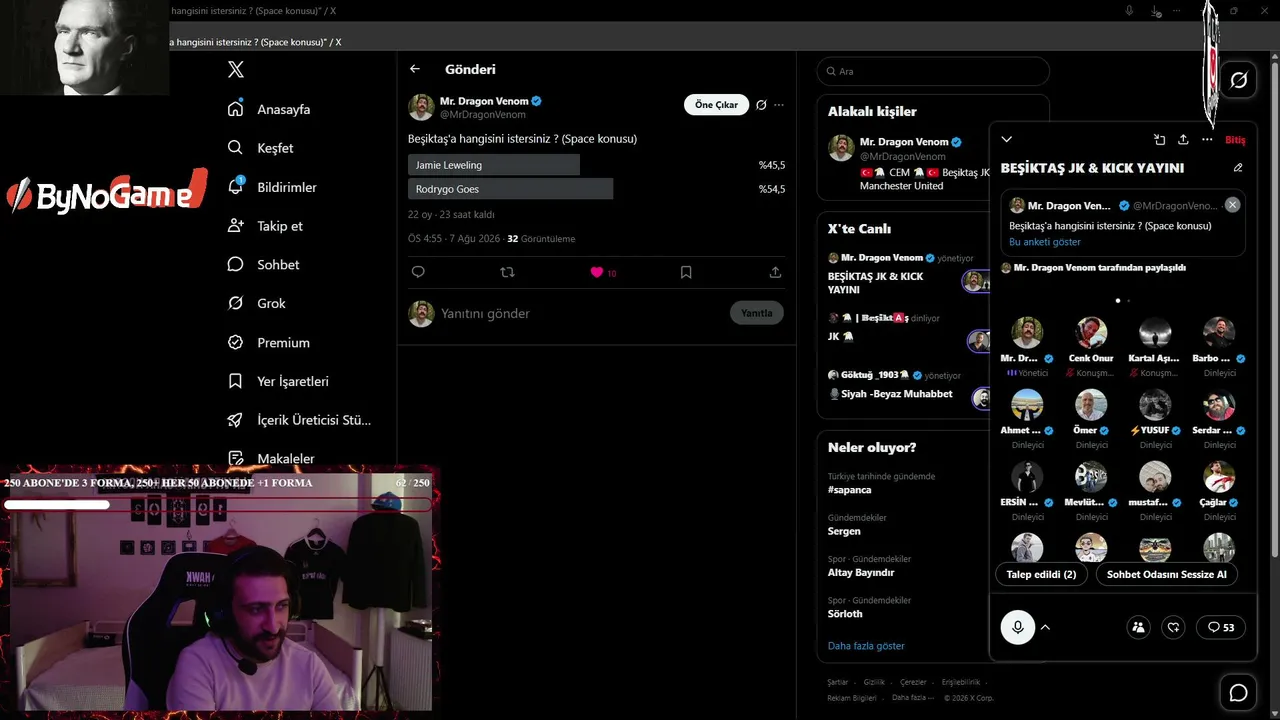Open the Bildirimler notifications page

[273, 187]
